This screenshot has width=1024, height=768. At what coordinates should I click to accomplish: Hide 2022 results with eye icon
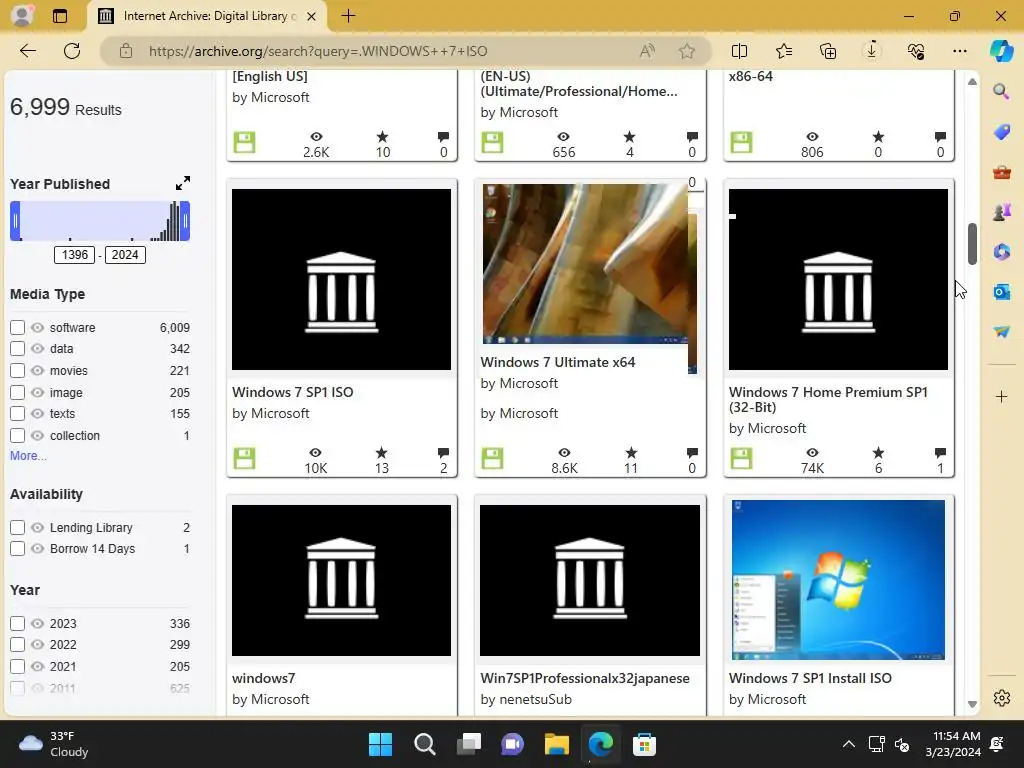pos(37,645)
